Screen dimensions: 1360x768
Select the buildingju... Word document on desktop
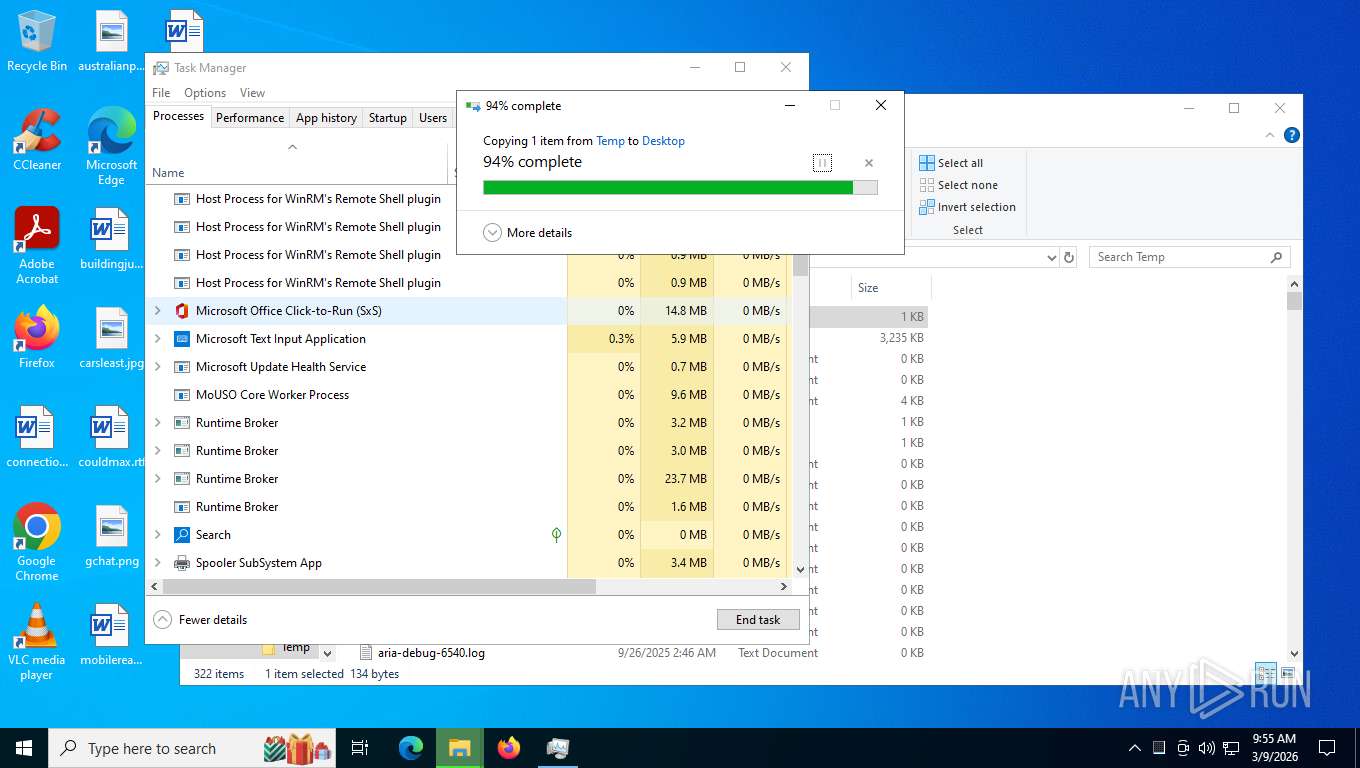click(x=111, y=239)
